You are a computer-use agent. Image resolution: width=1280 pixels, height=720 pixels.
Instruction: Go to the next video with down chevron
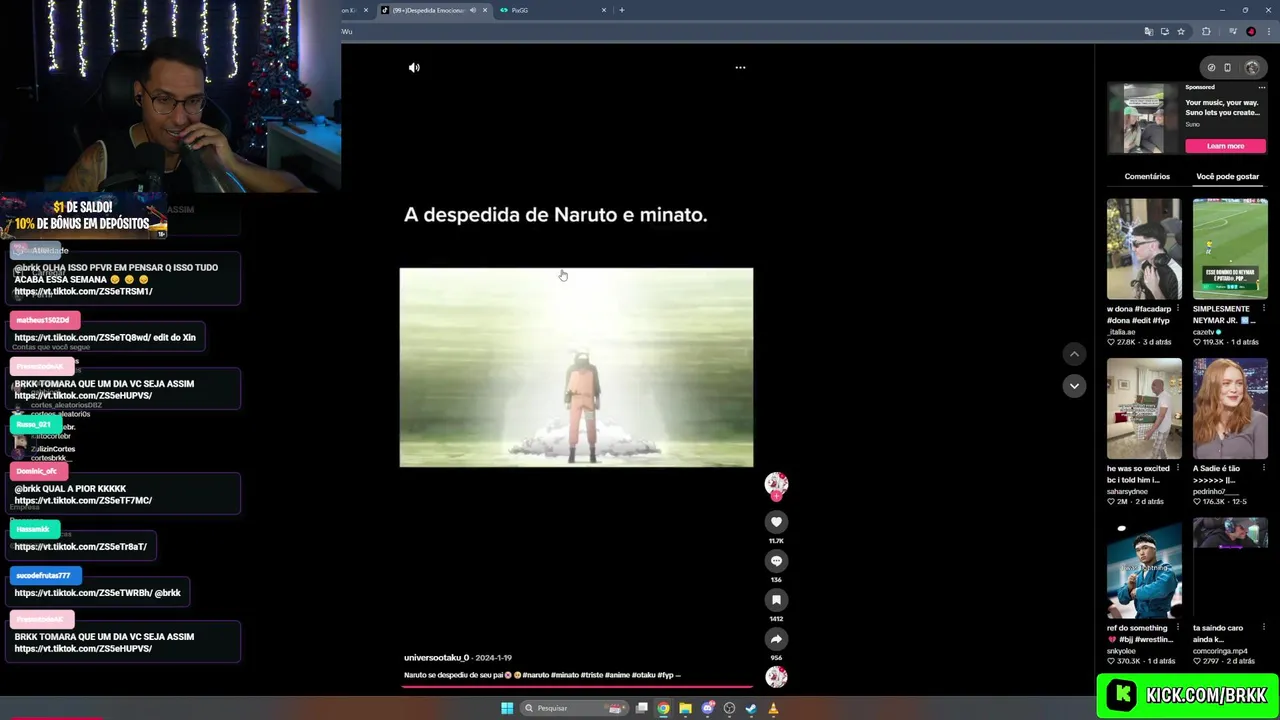click(1074, 386)
